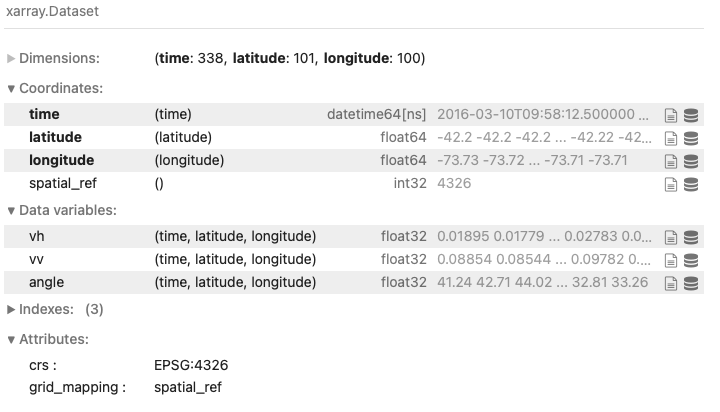This screenshot has height=412, width=720.
Task: Show attributes icon for angle variable
Action: (670, 283)
